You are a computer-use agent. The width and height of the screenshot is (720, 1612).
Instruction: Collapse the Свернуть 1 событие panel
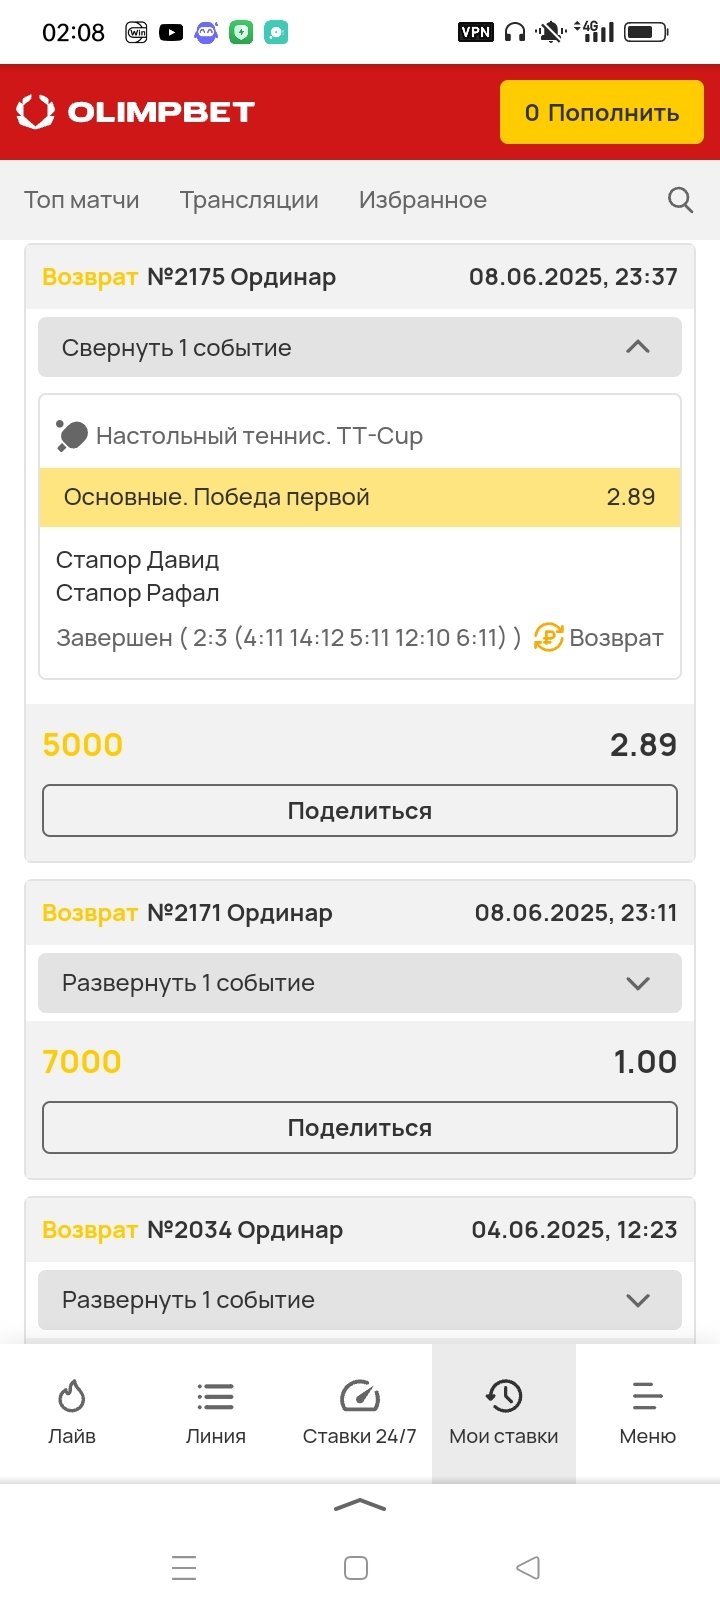coord(360,348)
